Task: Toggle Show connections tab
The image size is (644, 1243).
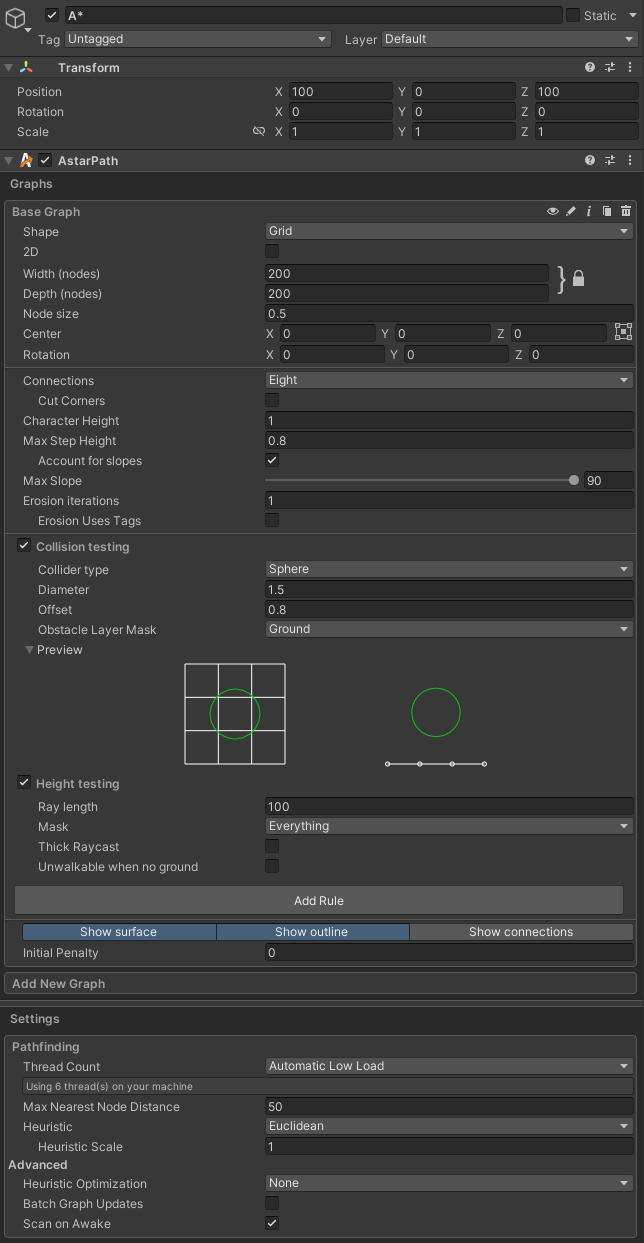Action: 521,931
